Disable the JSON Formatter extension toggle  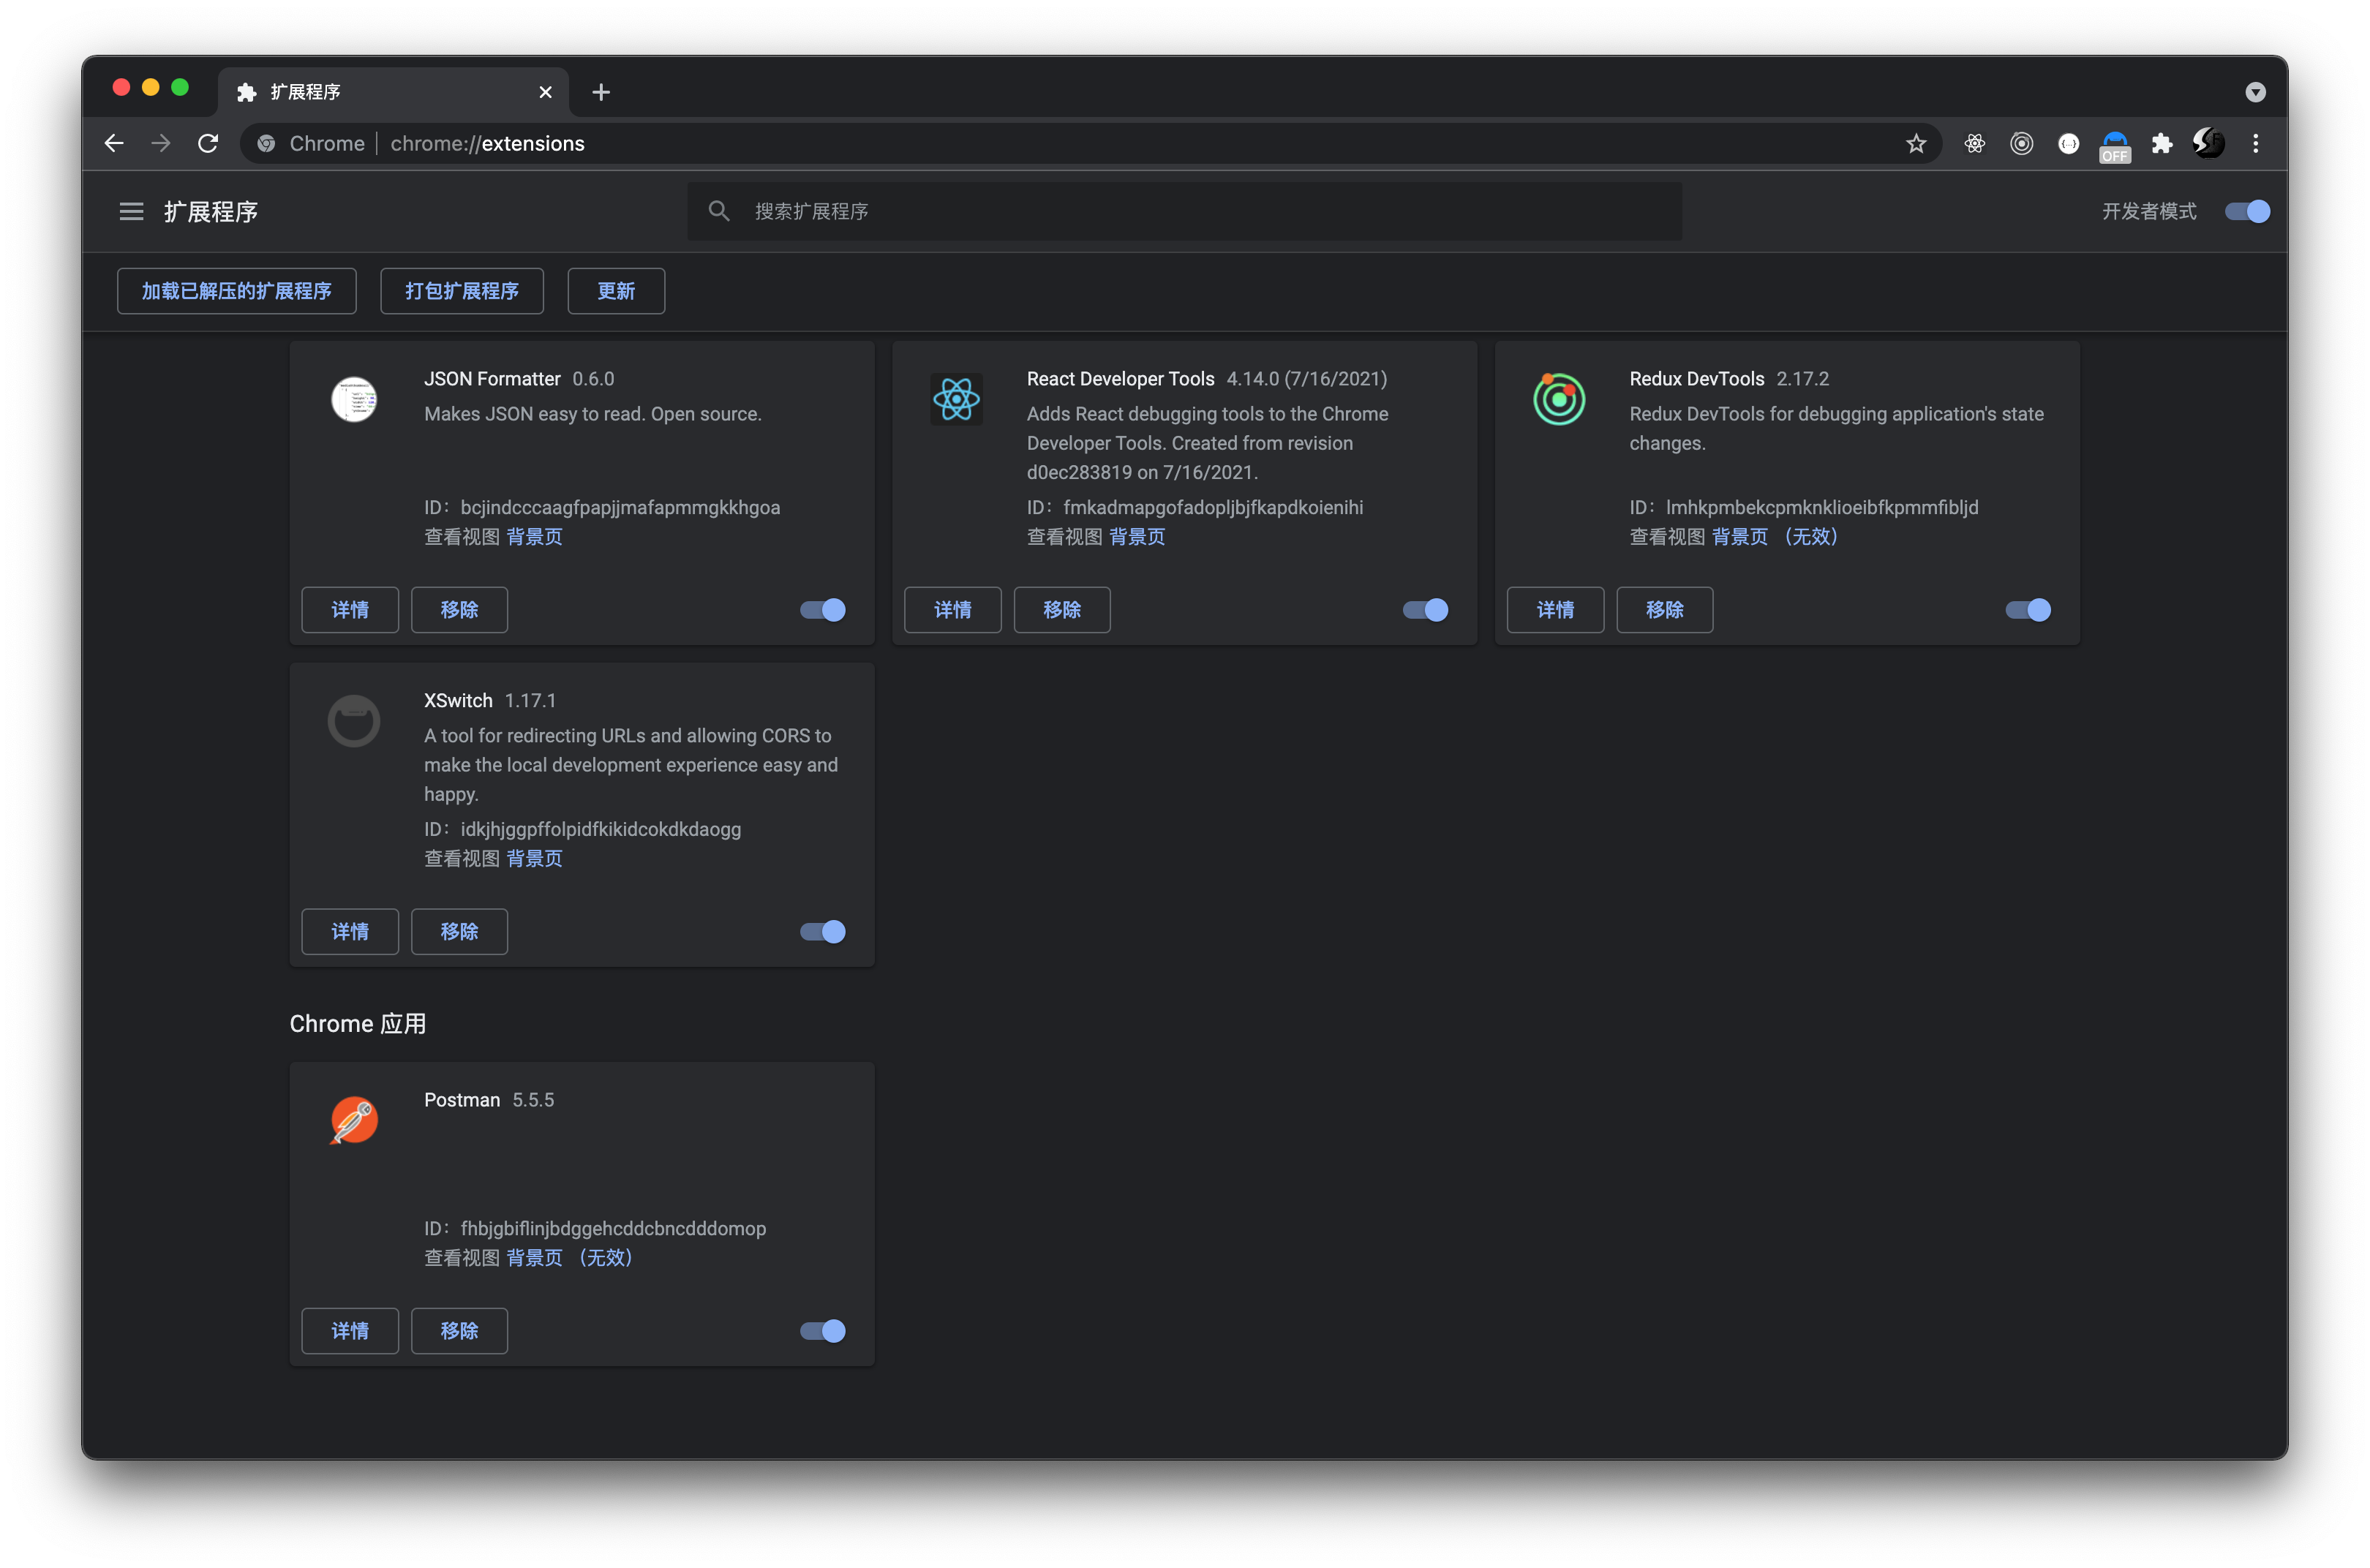point(823,610)
